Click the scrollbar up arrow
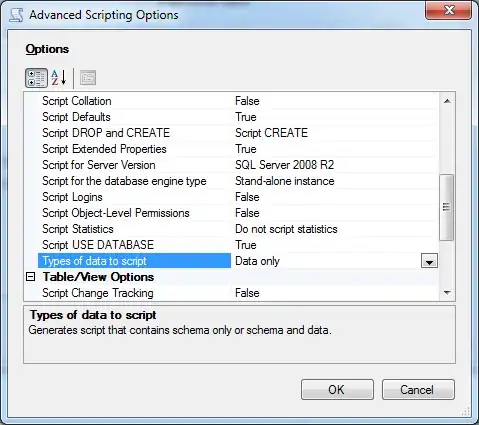This screenshot has width=479, height=425. pyautogui.click(x=447, y=101)
